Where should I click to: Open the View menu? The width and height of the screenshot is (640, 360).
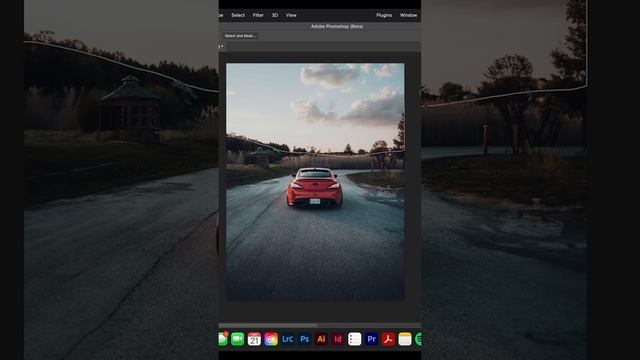[291, 15]
